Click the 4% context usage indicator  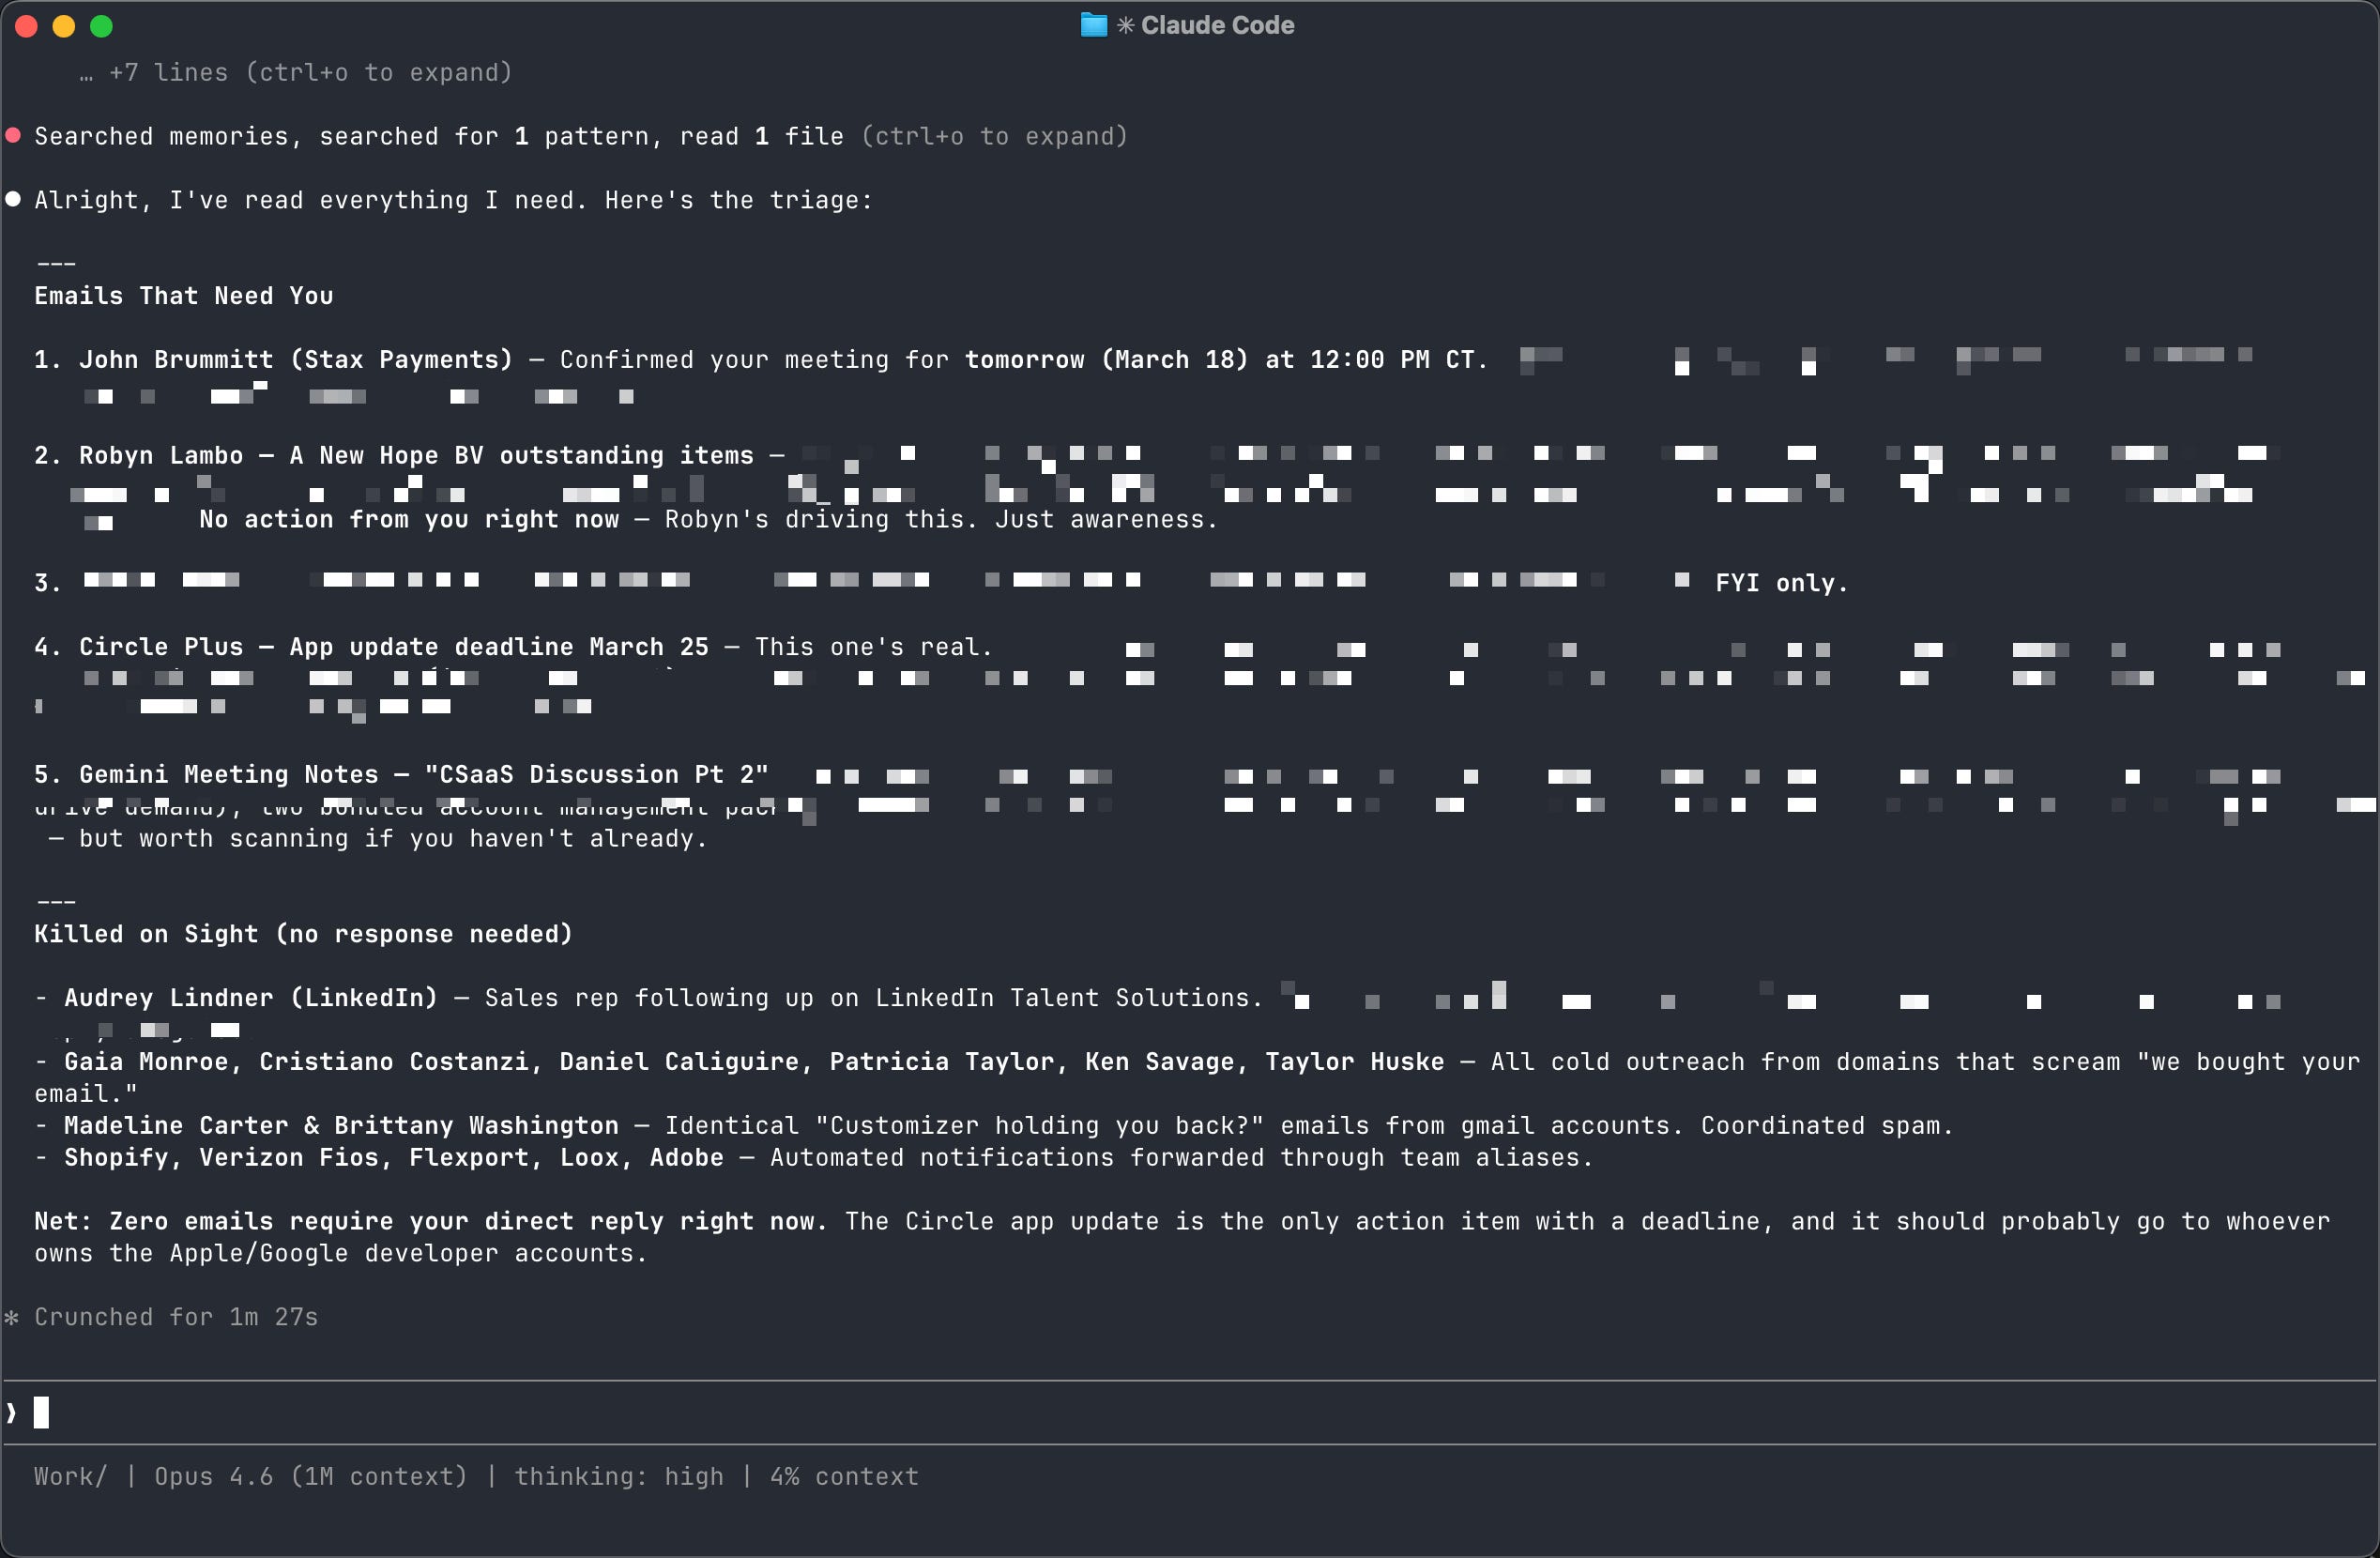click(843, 1476)
